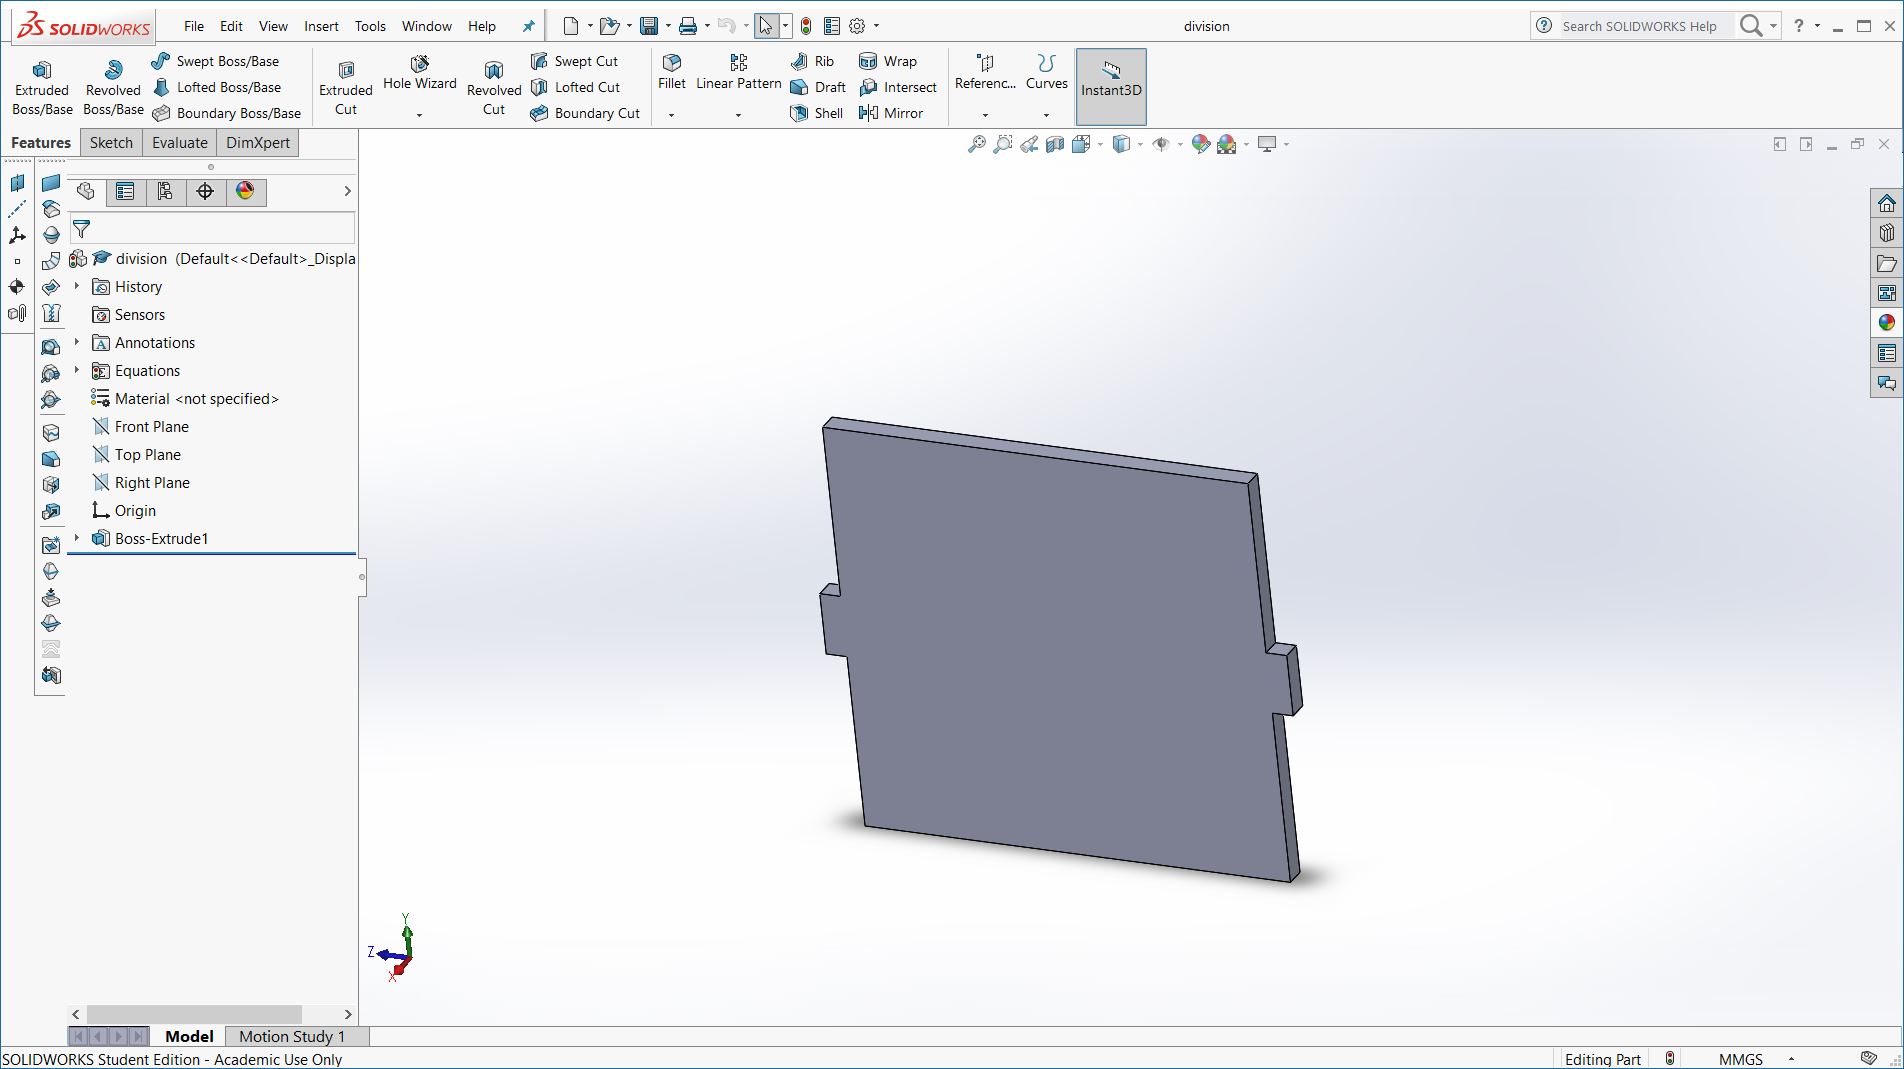Open SOLIDWORKS Resources in task pane

pos(1887,203)
